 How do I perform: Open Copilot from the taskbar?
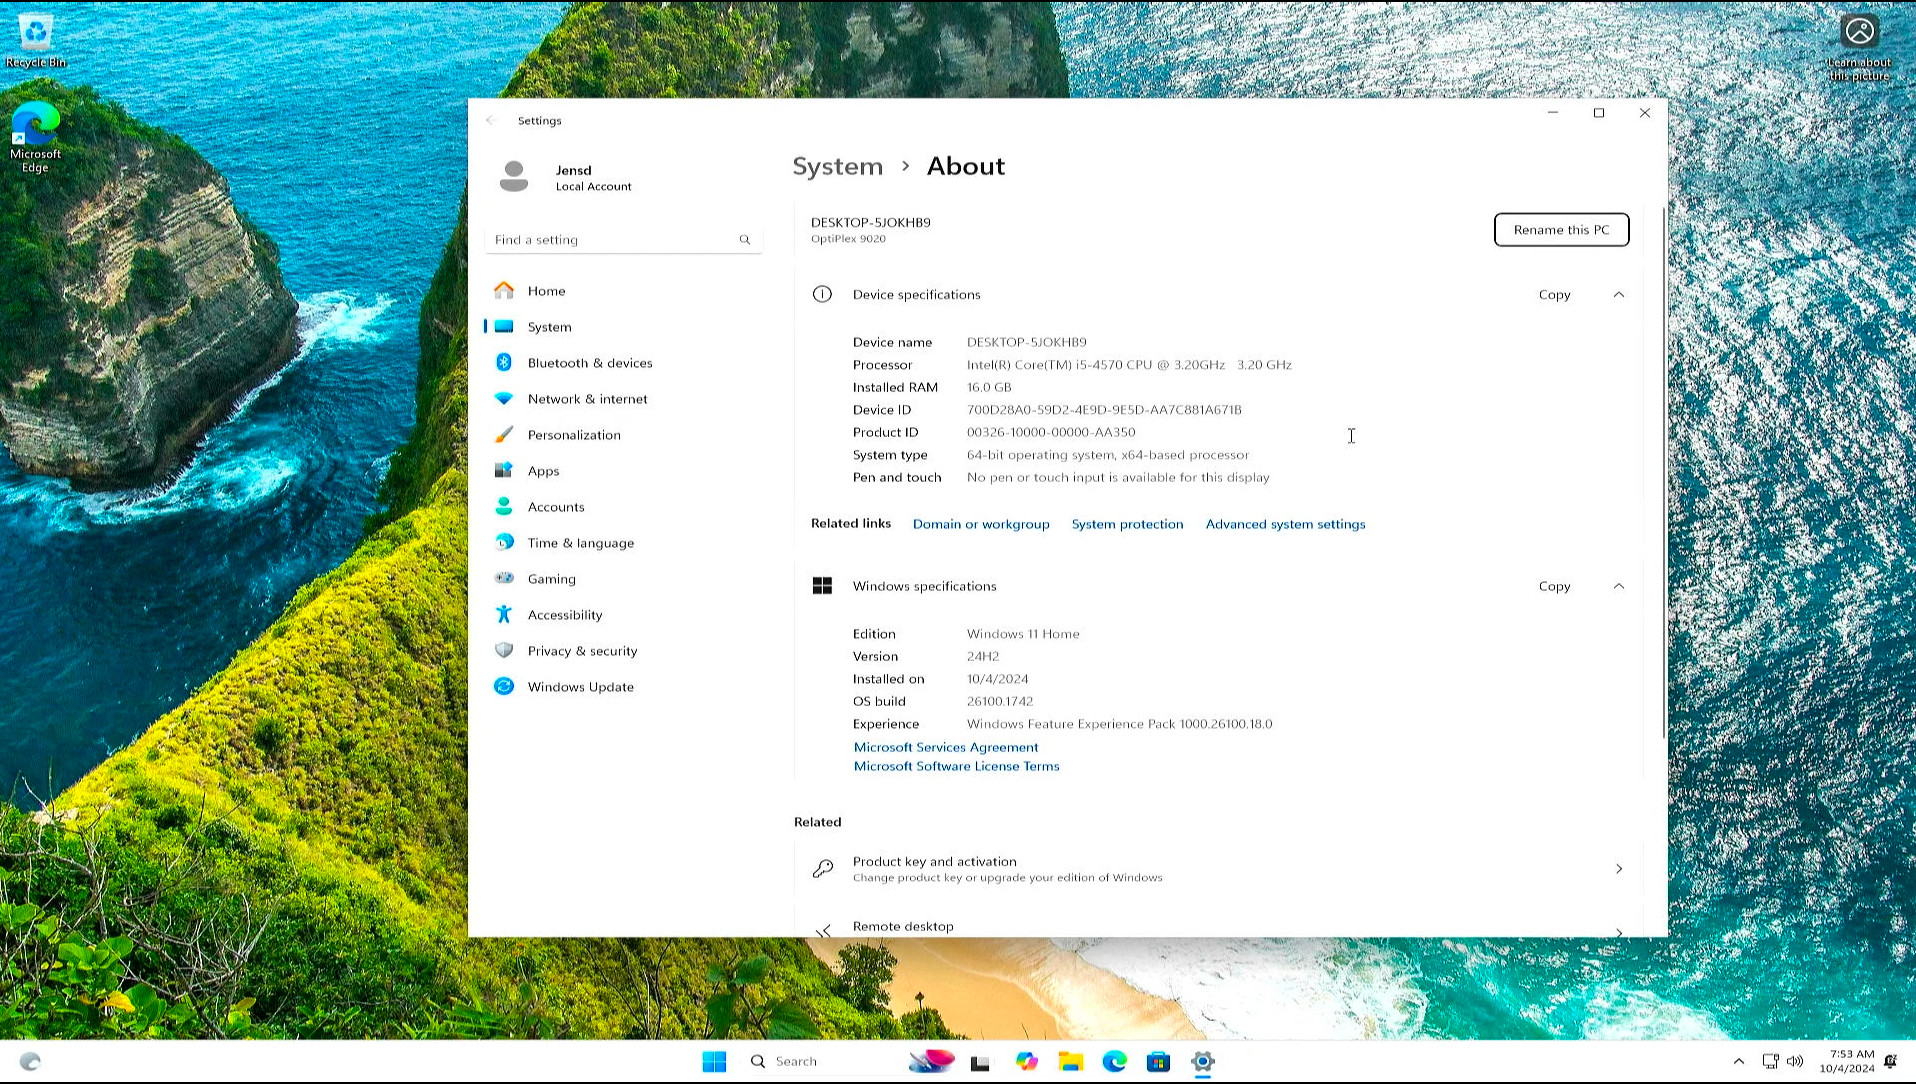click(x=1027, y=1061)
